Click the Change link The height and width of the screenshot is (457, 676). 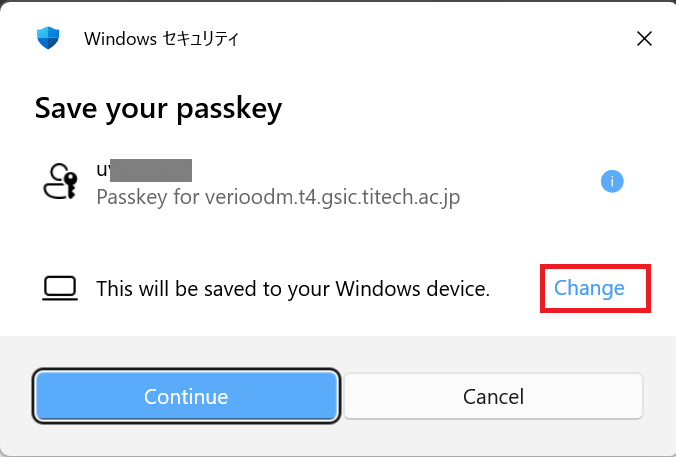pyautogui.click(x=589, y=288)
